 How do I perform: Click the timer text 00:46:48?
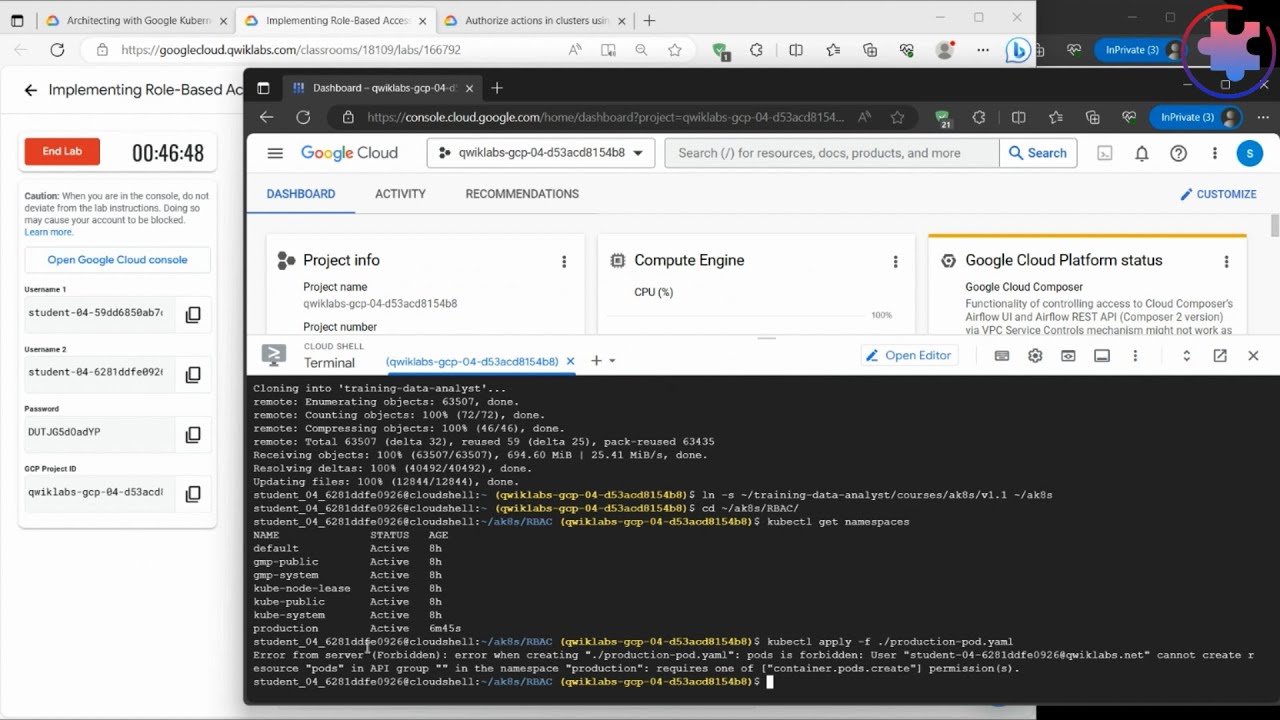coord(168,153)
